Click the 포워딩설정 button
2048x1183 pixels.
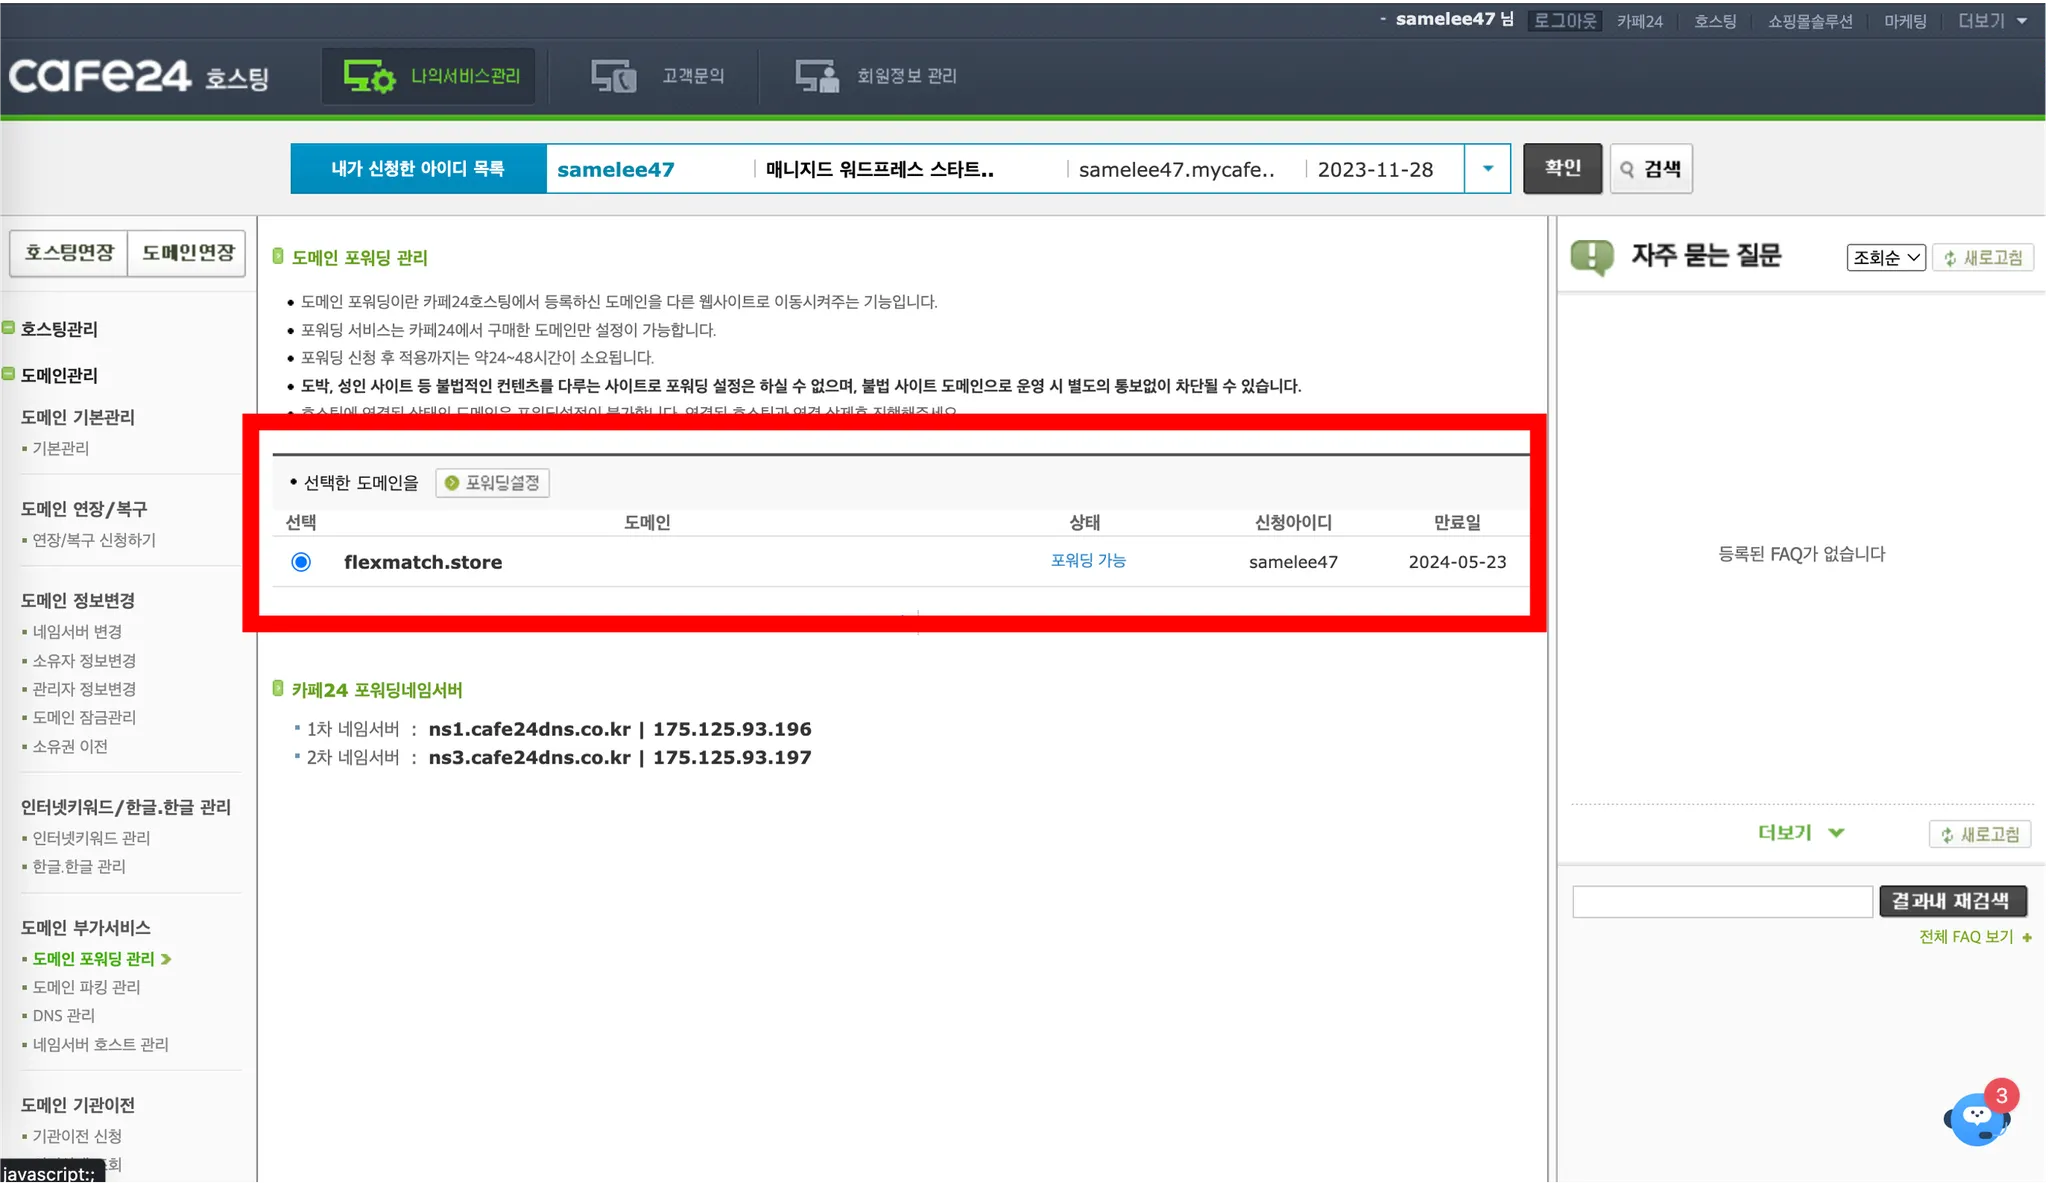493,483
